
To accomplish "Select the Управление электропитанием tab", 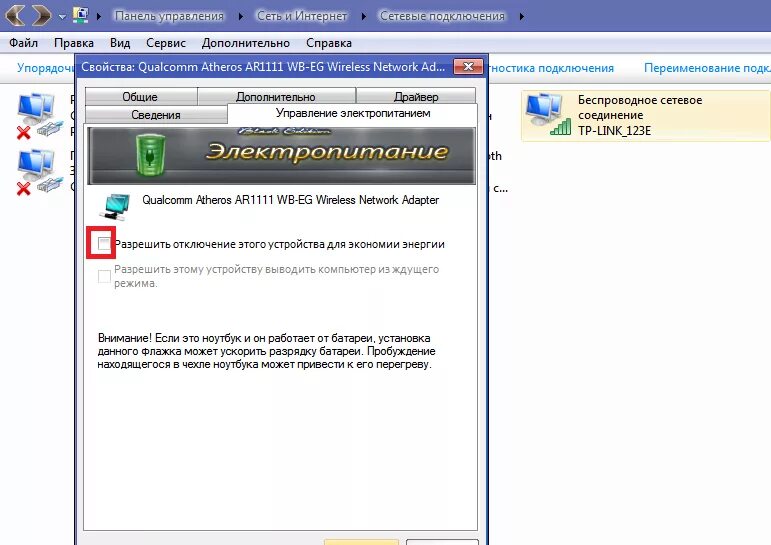I will pos(353,113).
